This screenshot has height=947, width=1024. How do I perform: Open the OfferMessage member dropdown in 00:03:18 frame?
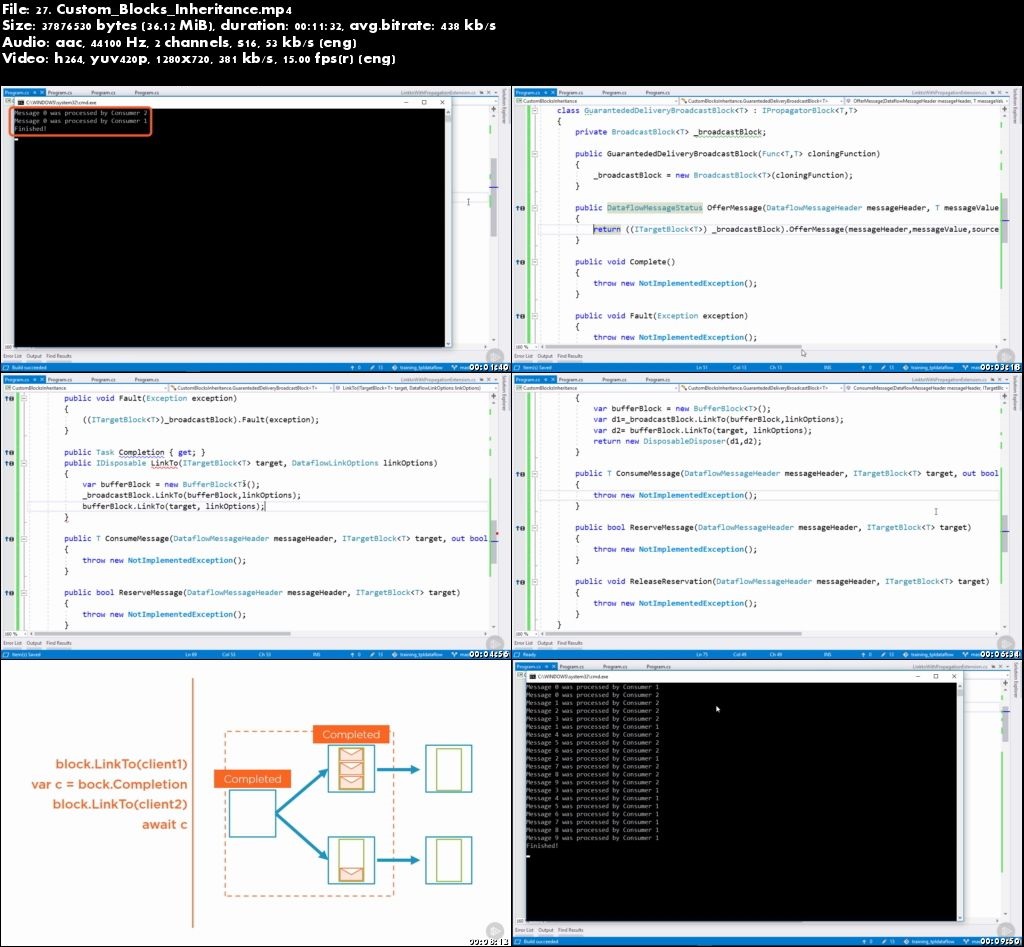[925, 101]
